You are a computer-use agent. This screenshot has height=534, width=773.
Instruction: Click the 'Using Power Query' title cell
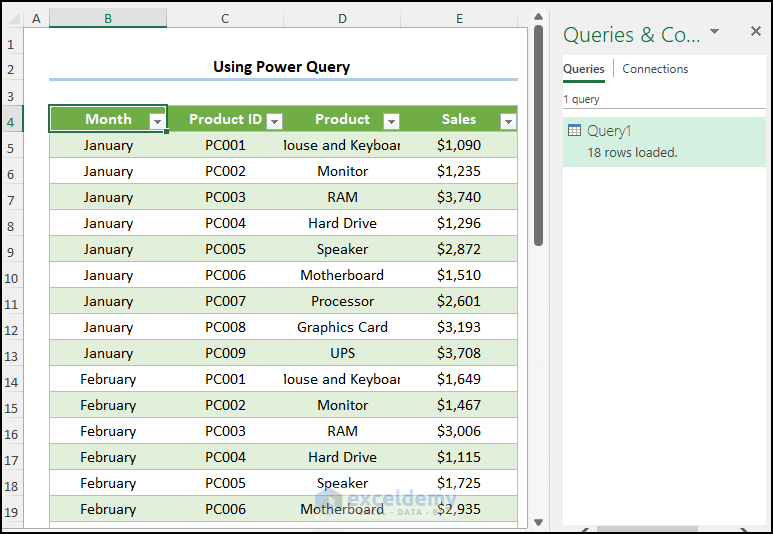coord(281,67)
